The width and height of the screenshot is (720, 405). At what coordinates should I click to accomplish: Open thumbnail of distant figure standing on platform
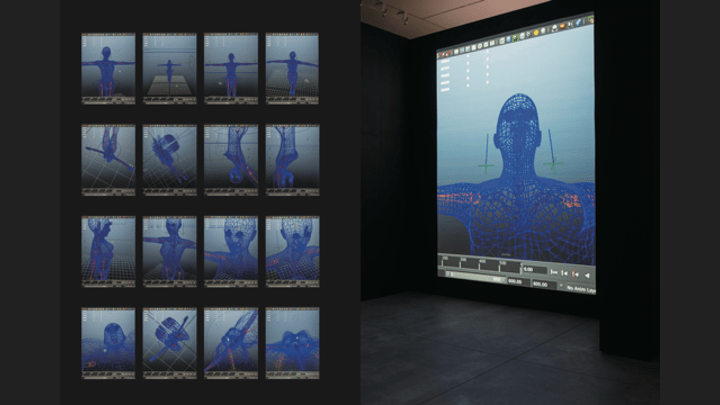(x=169, y=67)
